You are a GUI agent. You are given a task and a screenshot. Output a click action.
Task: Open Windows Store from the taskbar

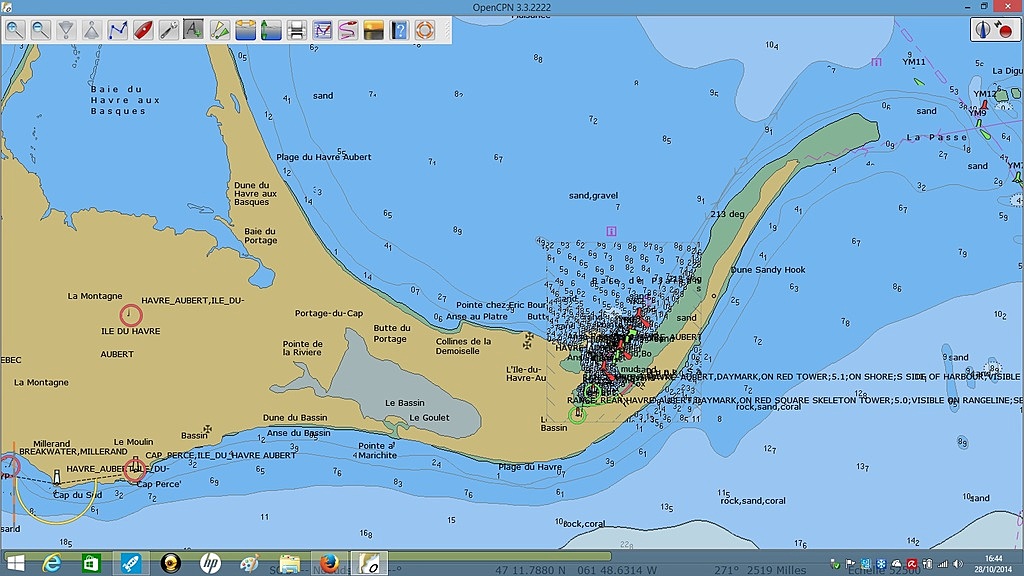[x=91, y=563]
